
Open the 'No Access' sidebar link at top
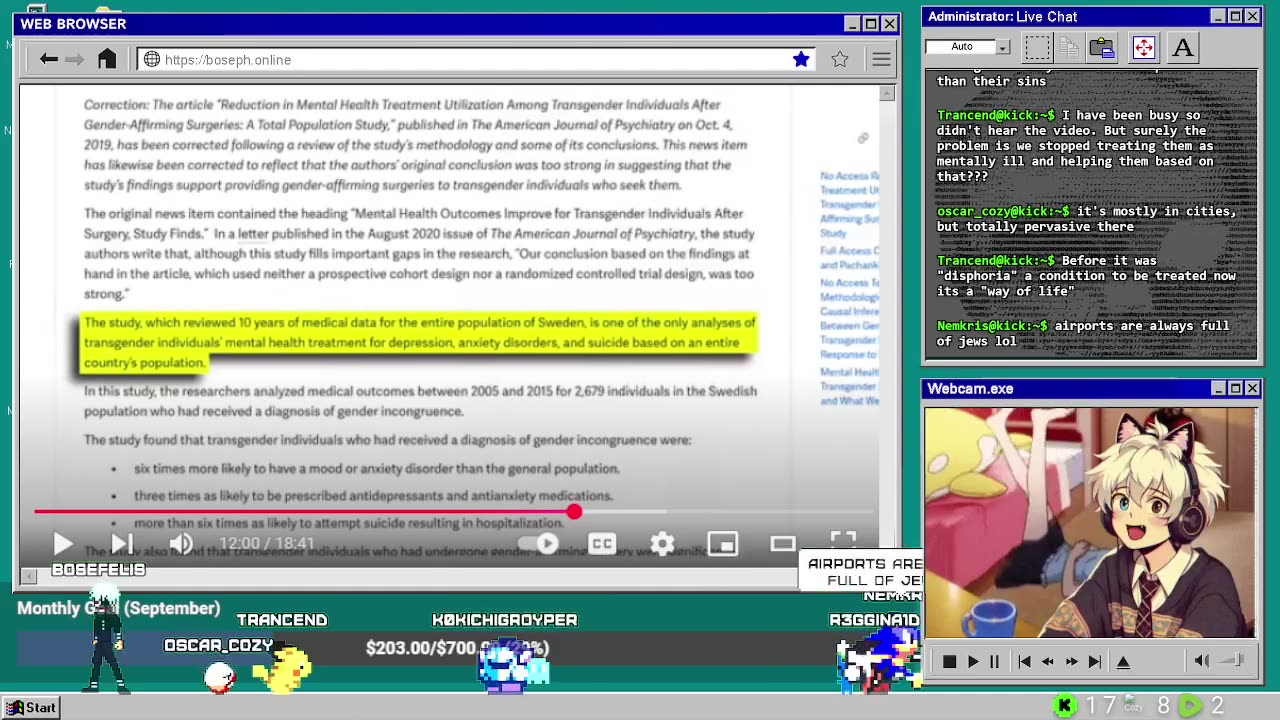(x=849, y=205)
